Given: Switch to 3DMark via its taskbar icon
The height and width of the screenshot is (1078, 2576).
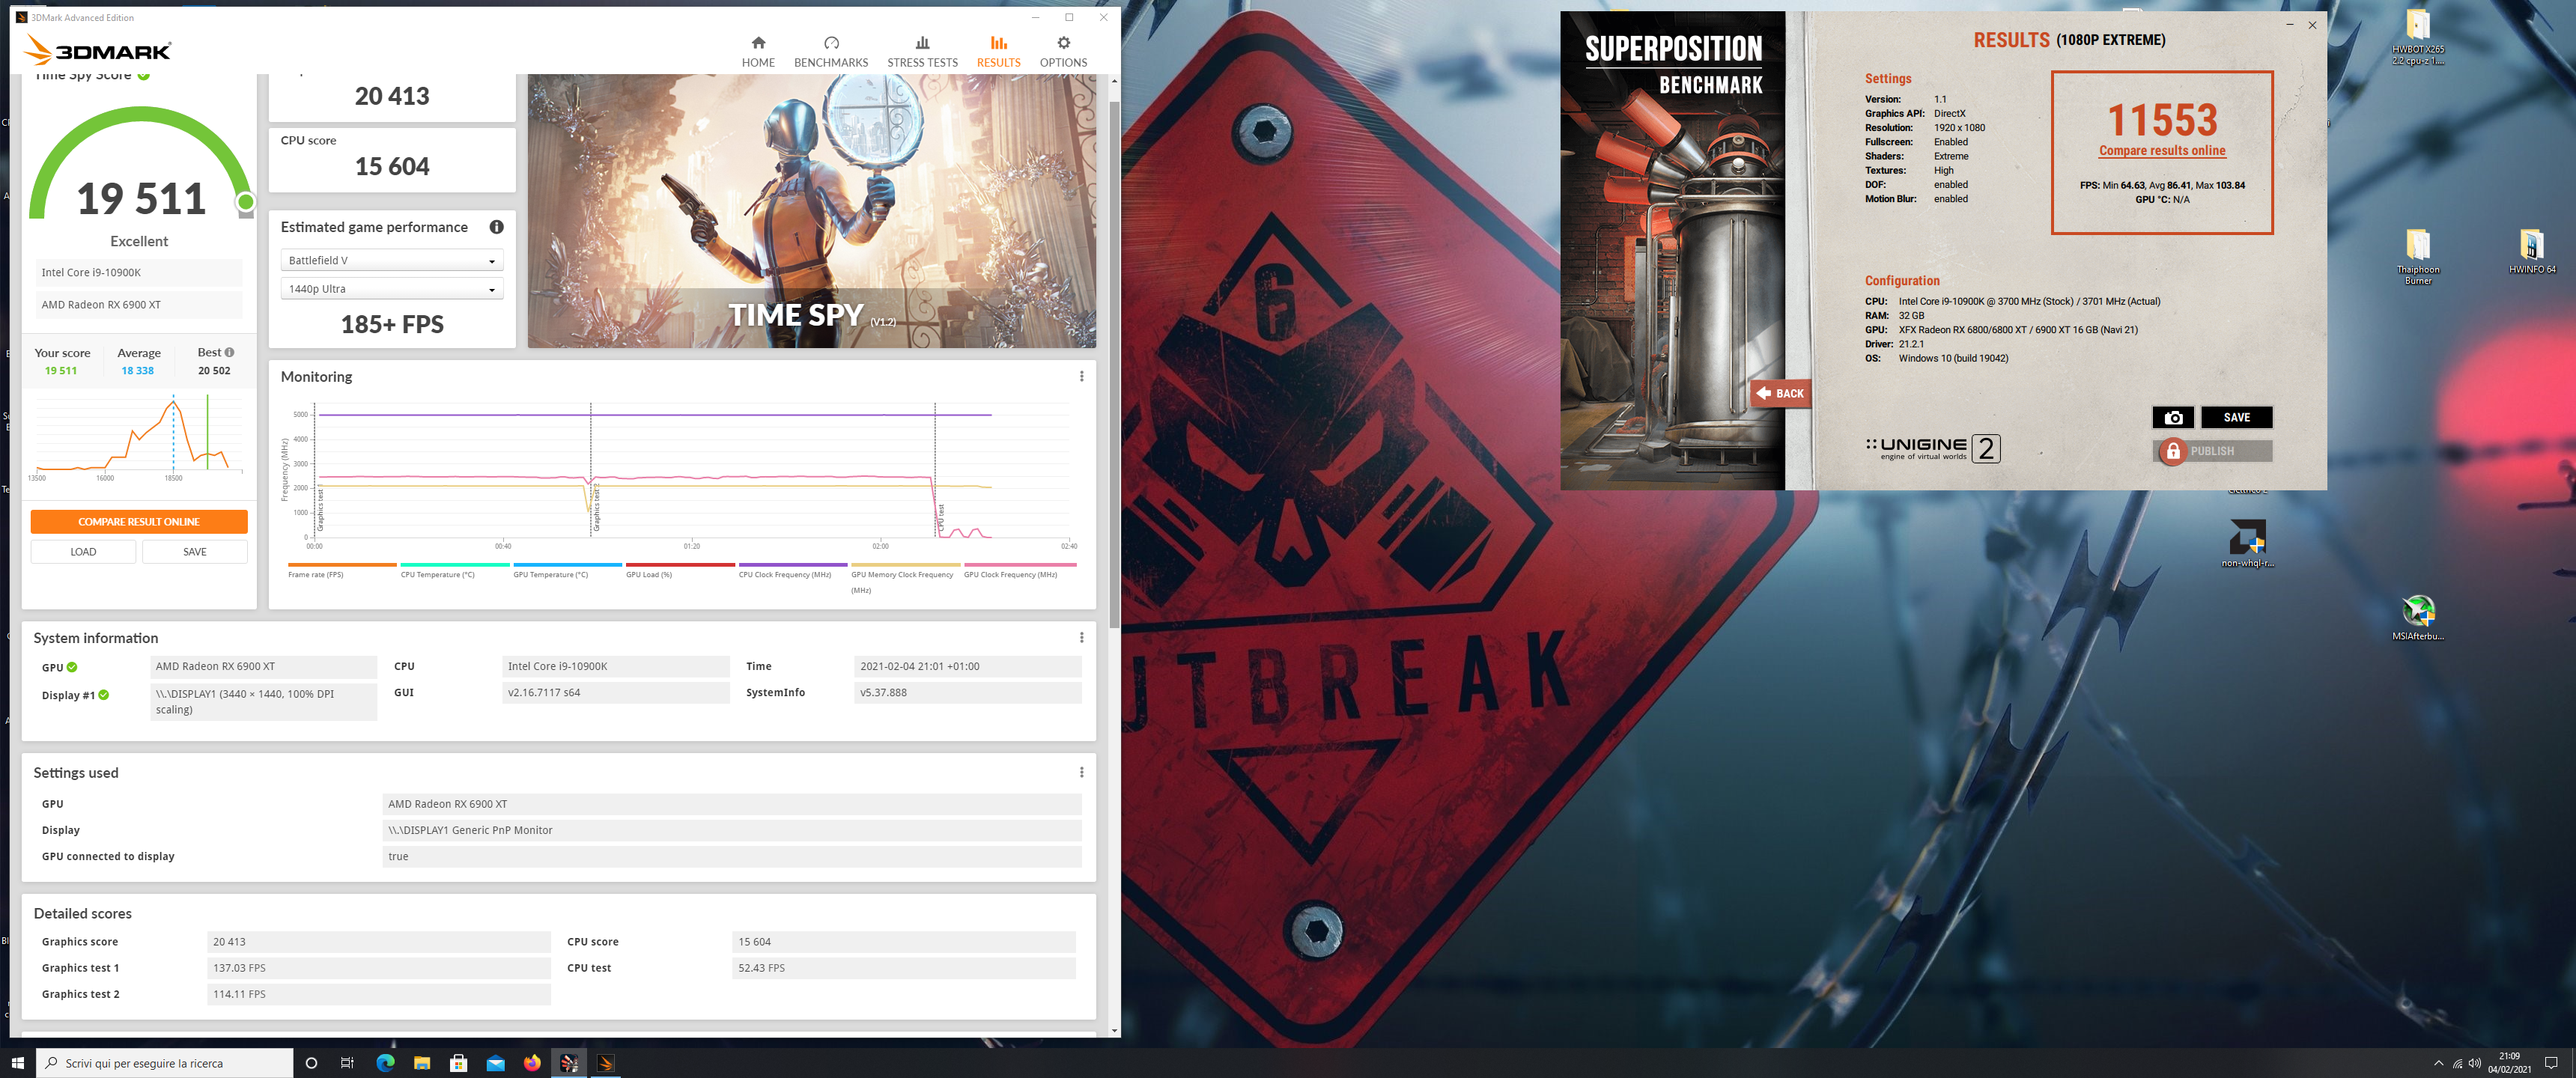Looking at the screenshot, I should 605,1063.
